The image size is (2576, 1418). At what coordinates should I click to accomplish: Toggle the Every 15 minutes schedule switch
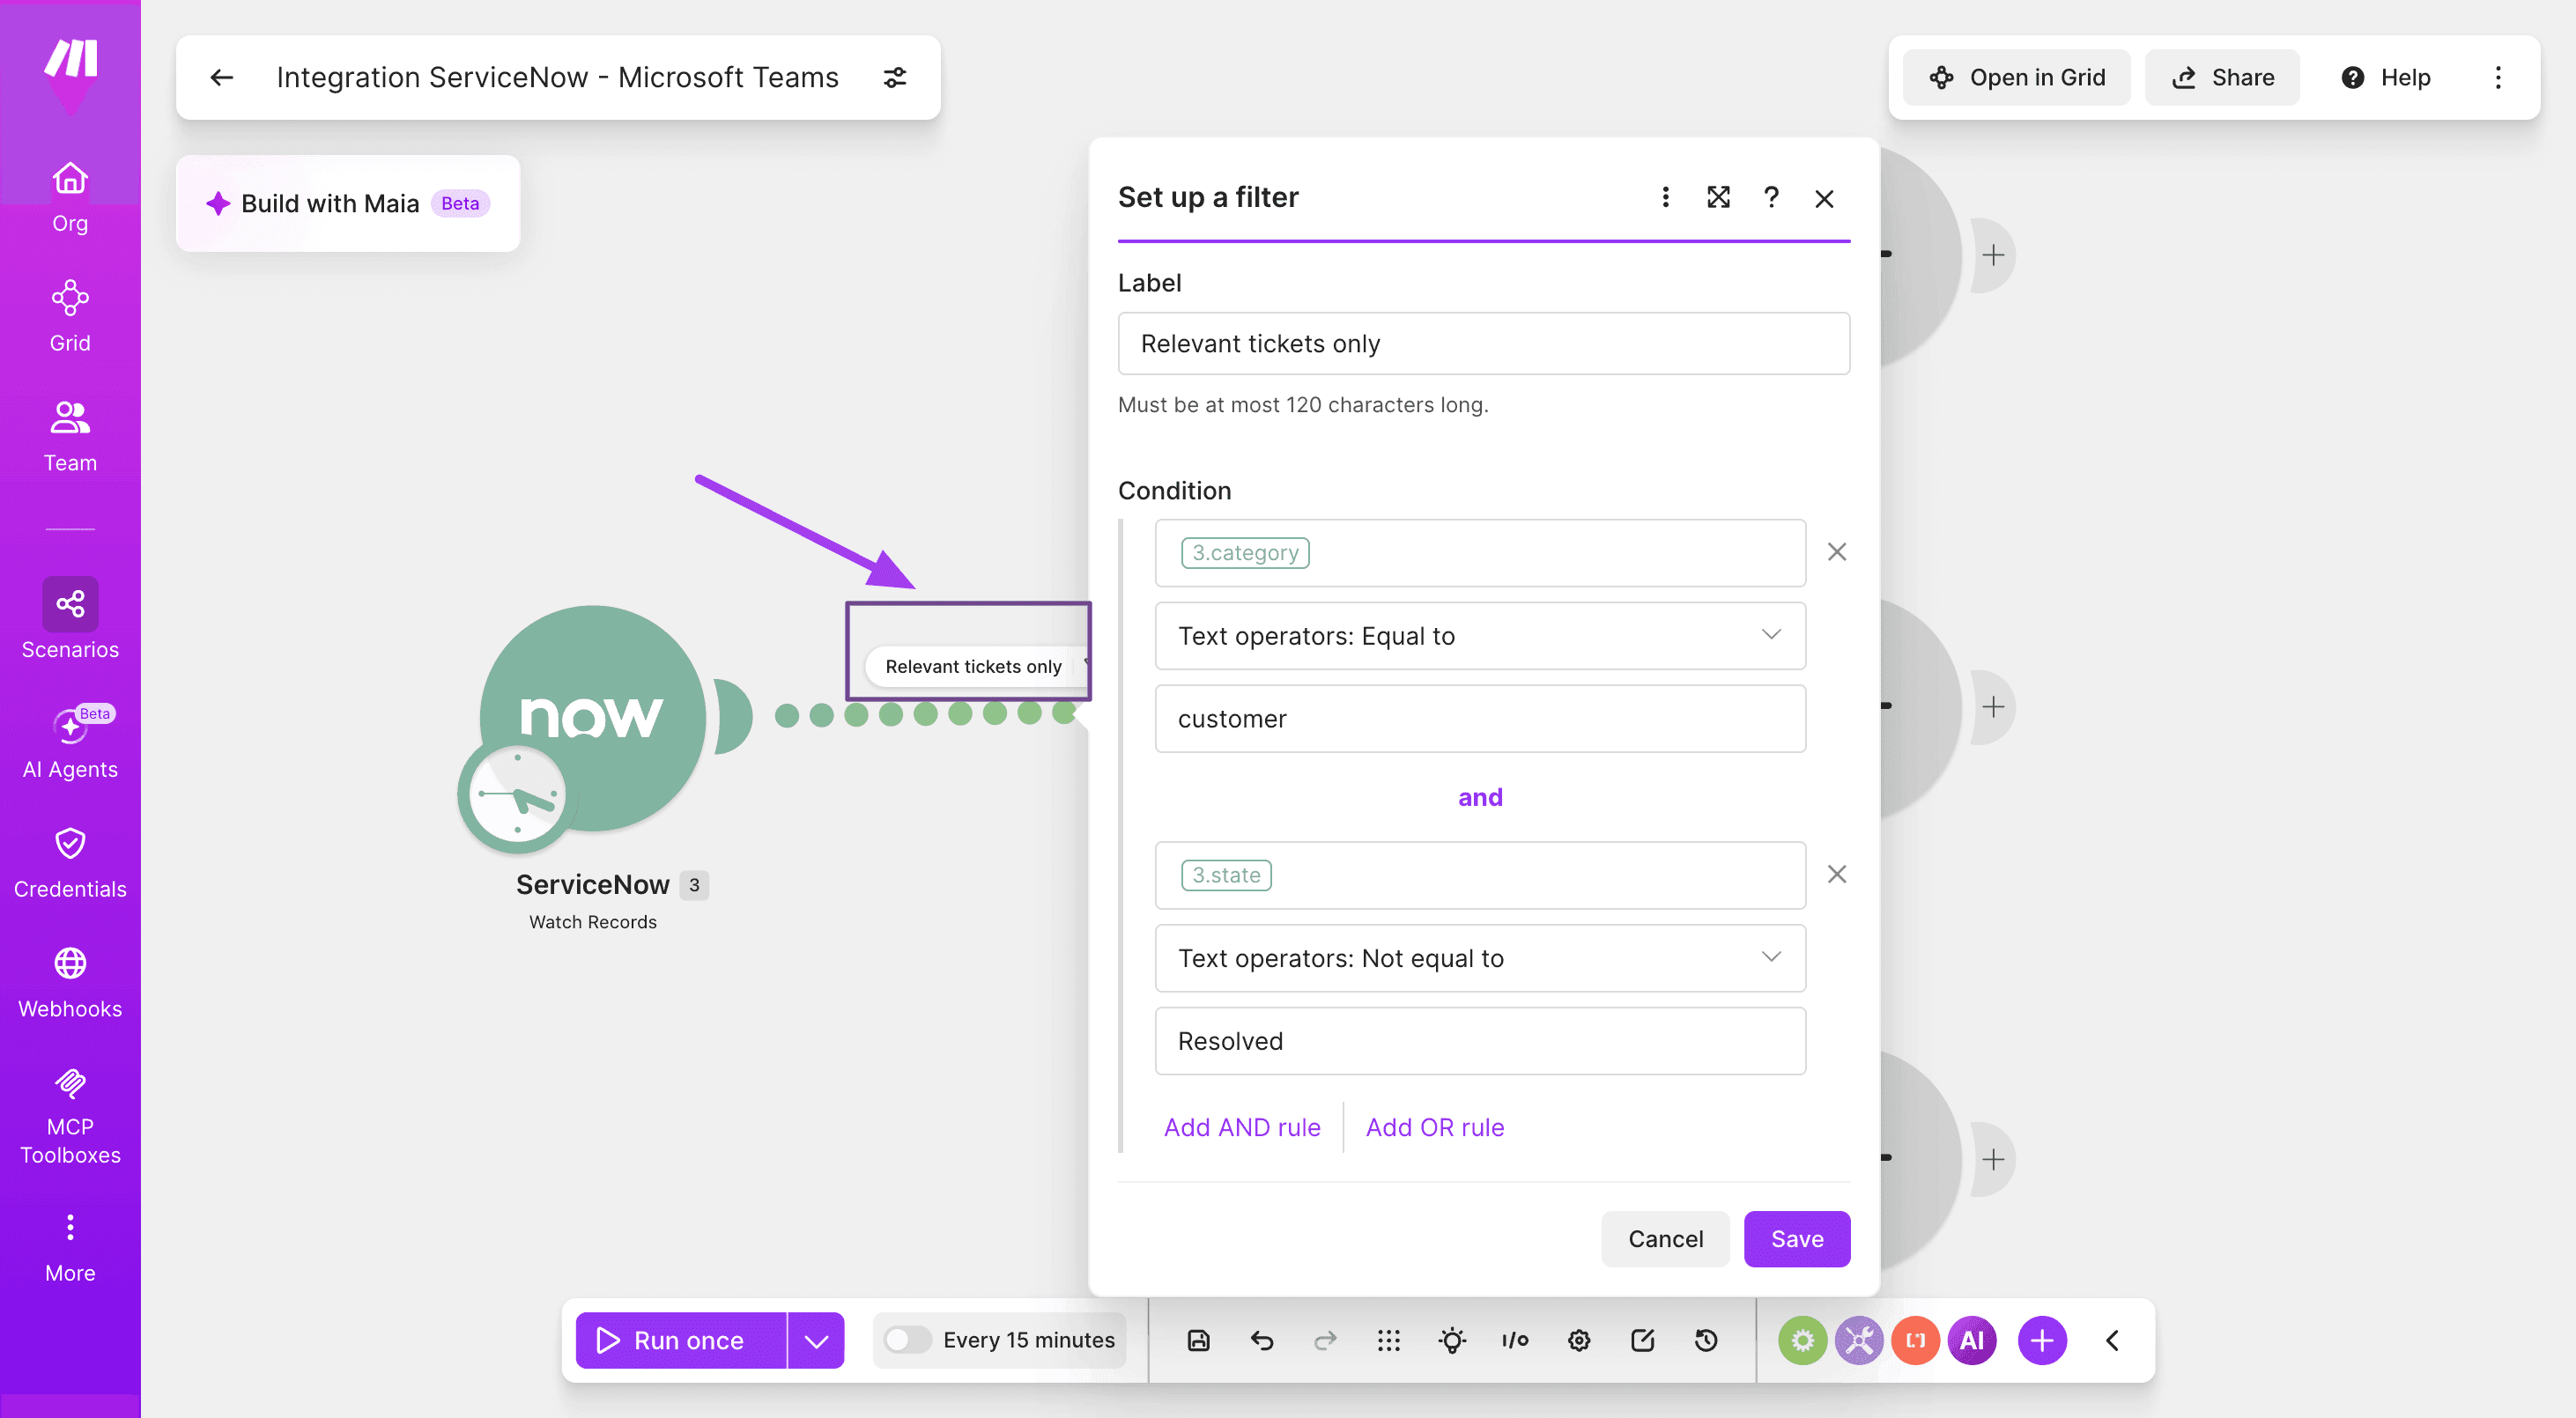pyautogui.click(x=907, y=1340)
